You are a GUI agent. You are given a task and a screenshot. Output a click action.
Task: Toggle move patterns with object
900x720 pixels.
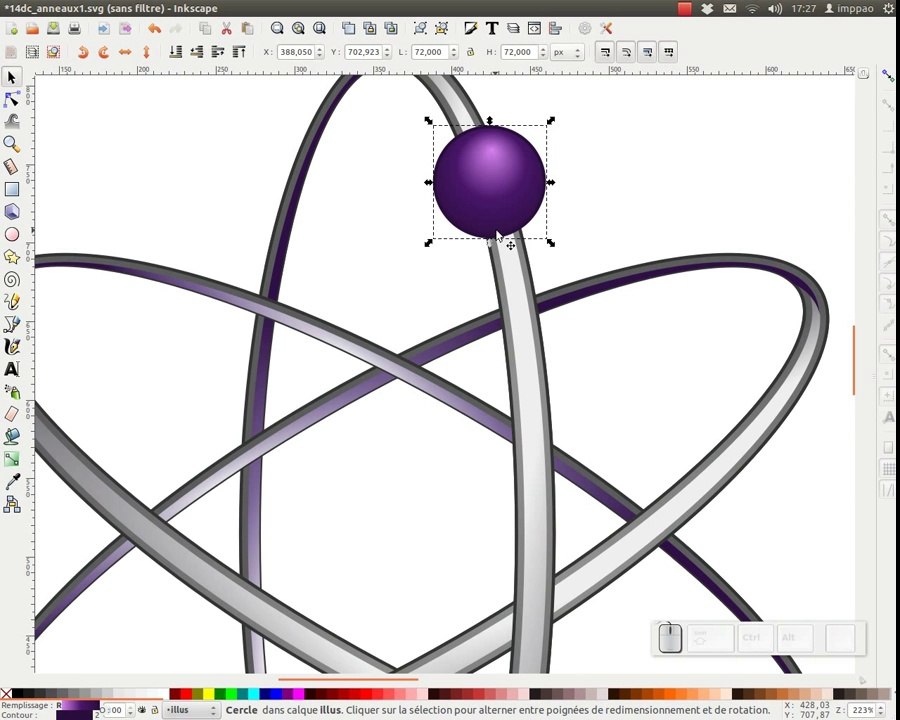click(x=669, y=52)
